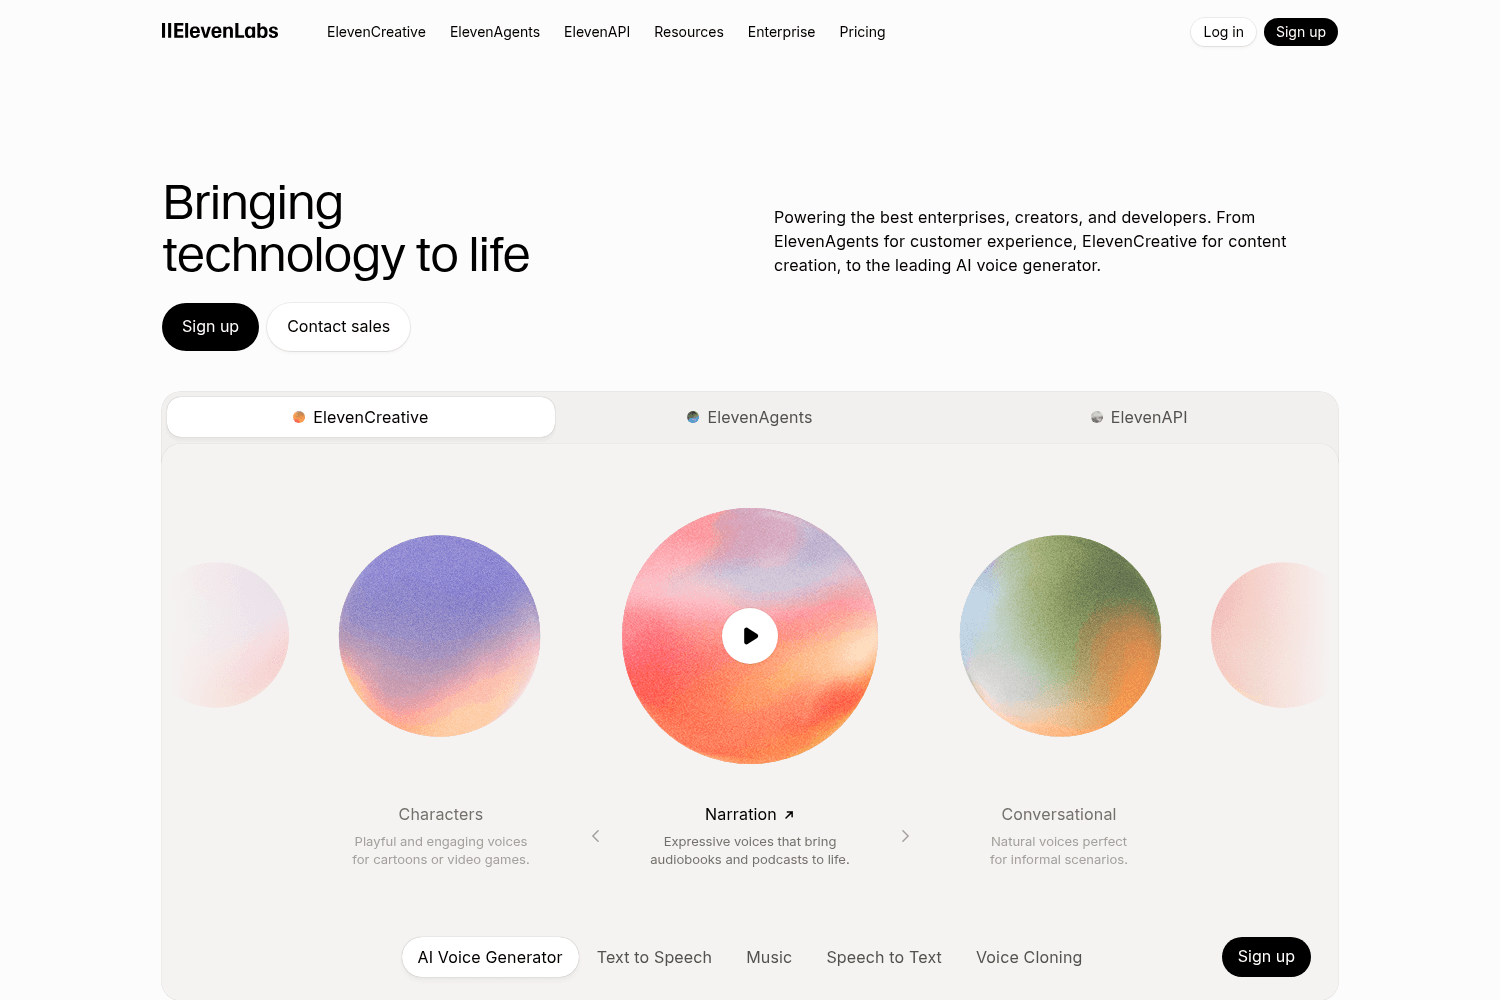Click the 'Bringing technology to life' headline
1500x1000 pixels.
(346, 229)
